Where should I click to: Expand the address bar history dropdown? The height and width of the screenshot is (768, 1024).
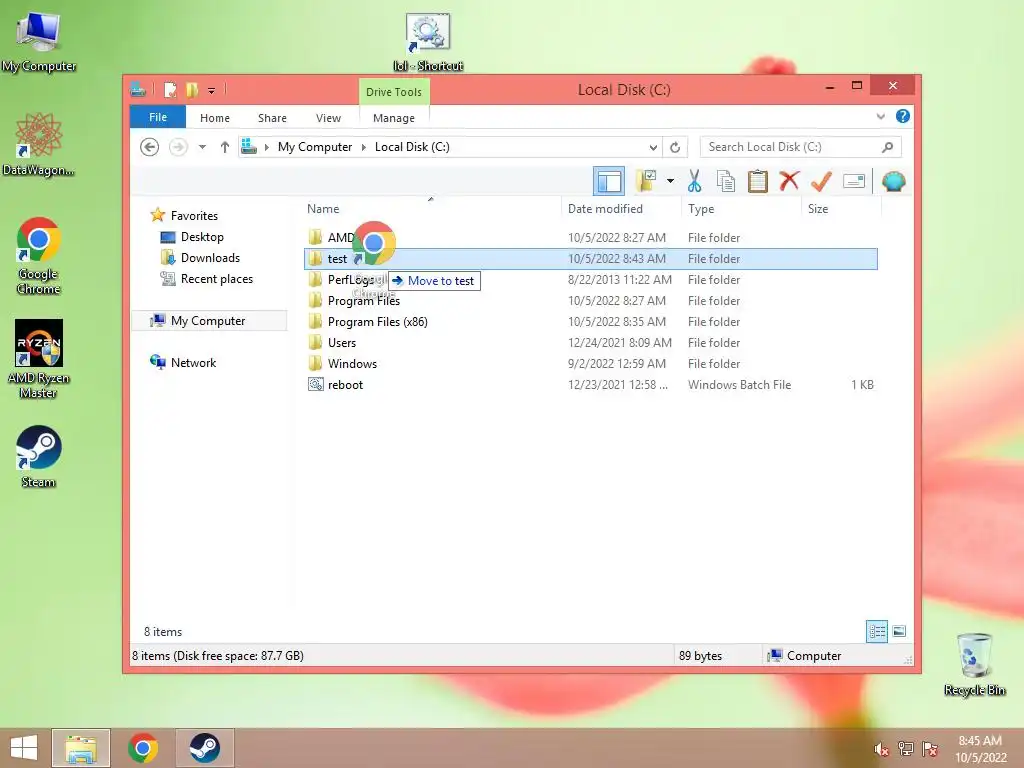click(653, 147)
